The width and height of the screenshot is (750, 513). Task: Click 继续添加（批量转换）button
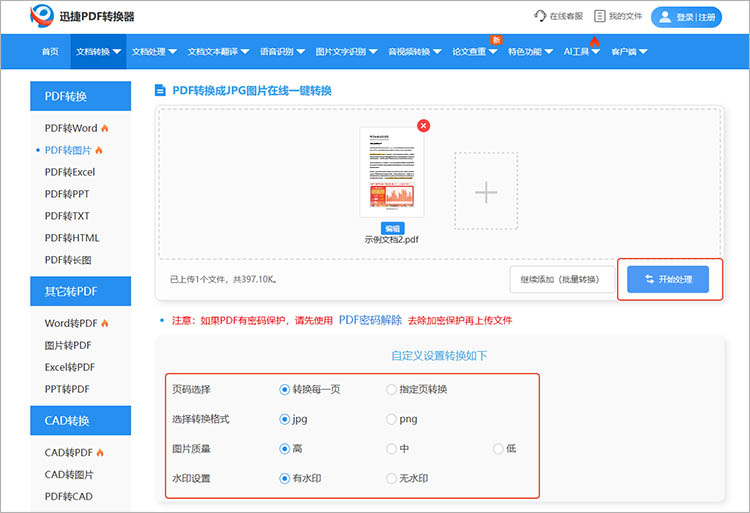tap(562, 279)
